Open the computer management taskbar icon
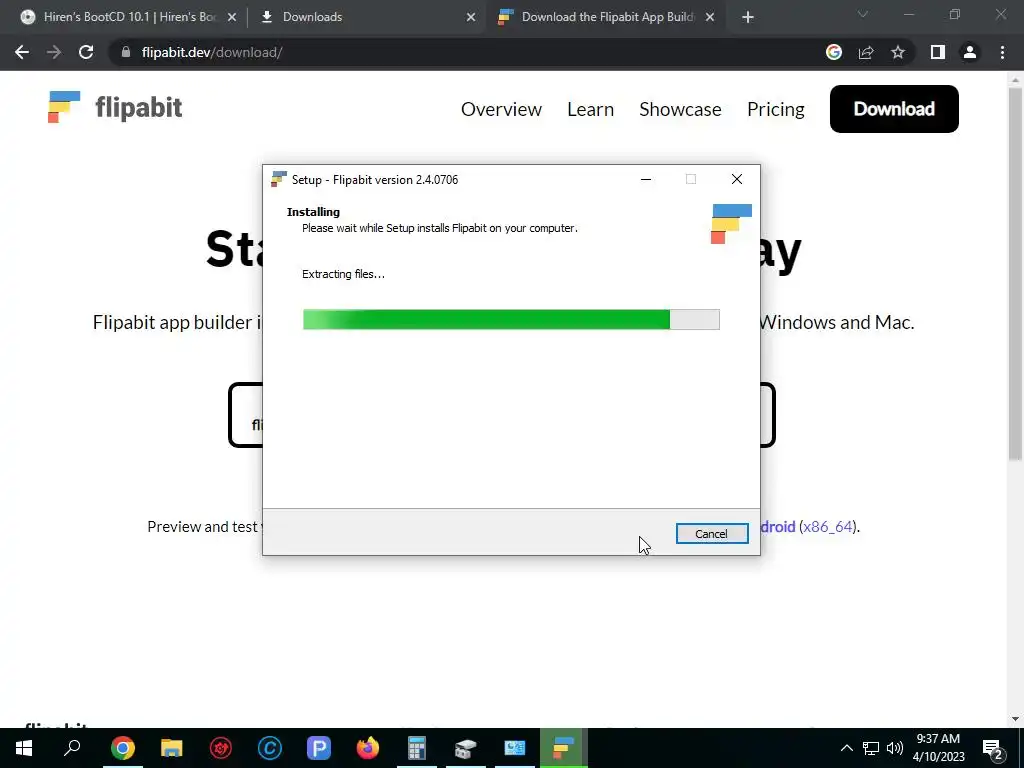This screenshot has height=768, width=1024. [x=515, y=748]
